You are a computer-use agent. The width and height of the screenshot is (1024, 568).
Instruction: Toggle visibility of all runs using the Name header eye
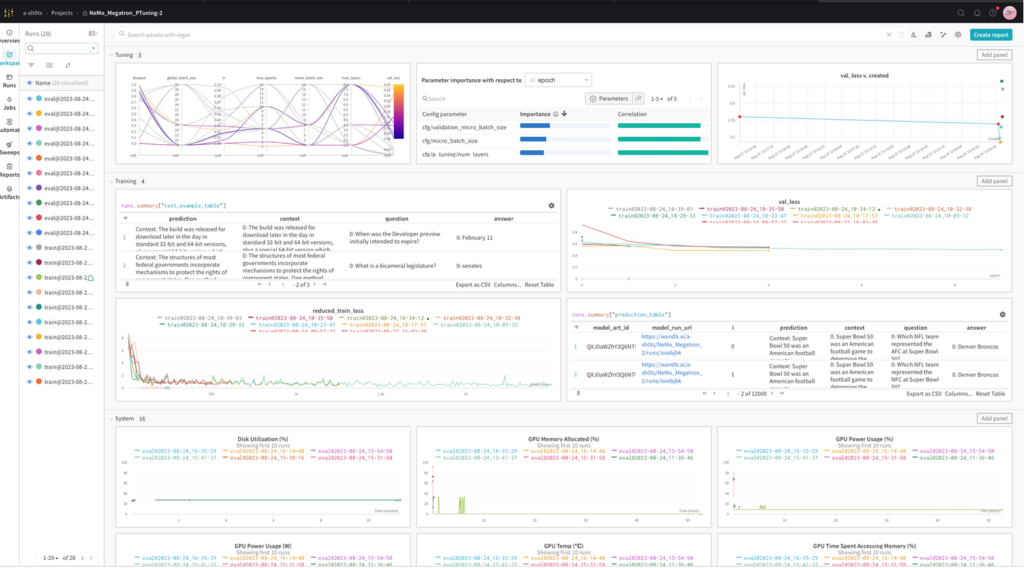click(x=29, y=83)
